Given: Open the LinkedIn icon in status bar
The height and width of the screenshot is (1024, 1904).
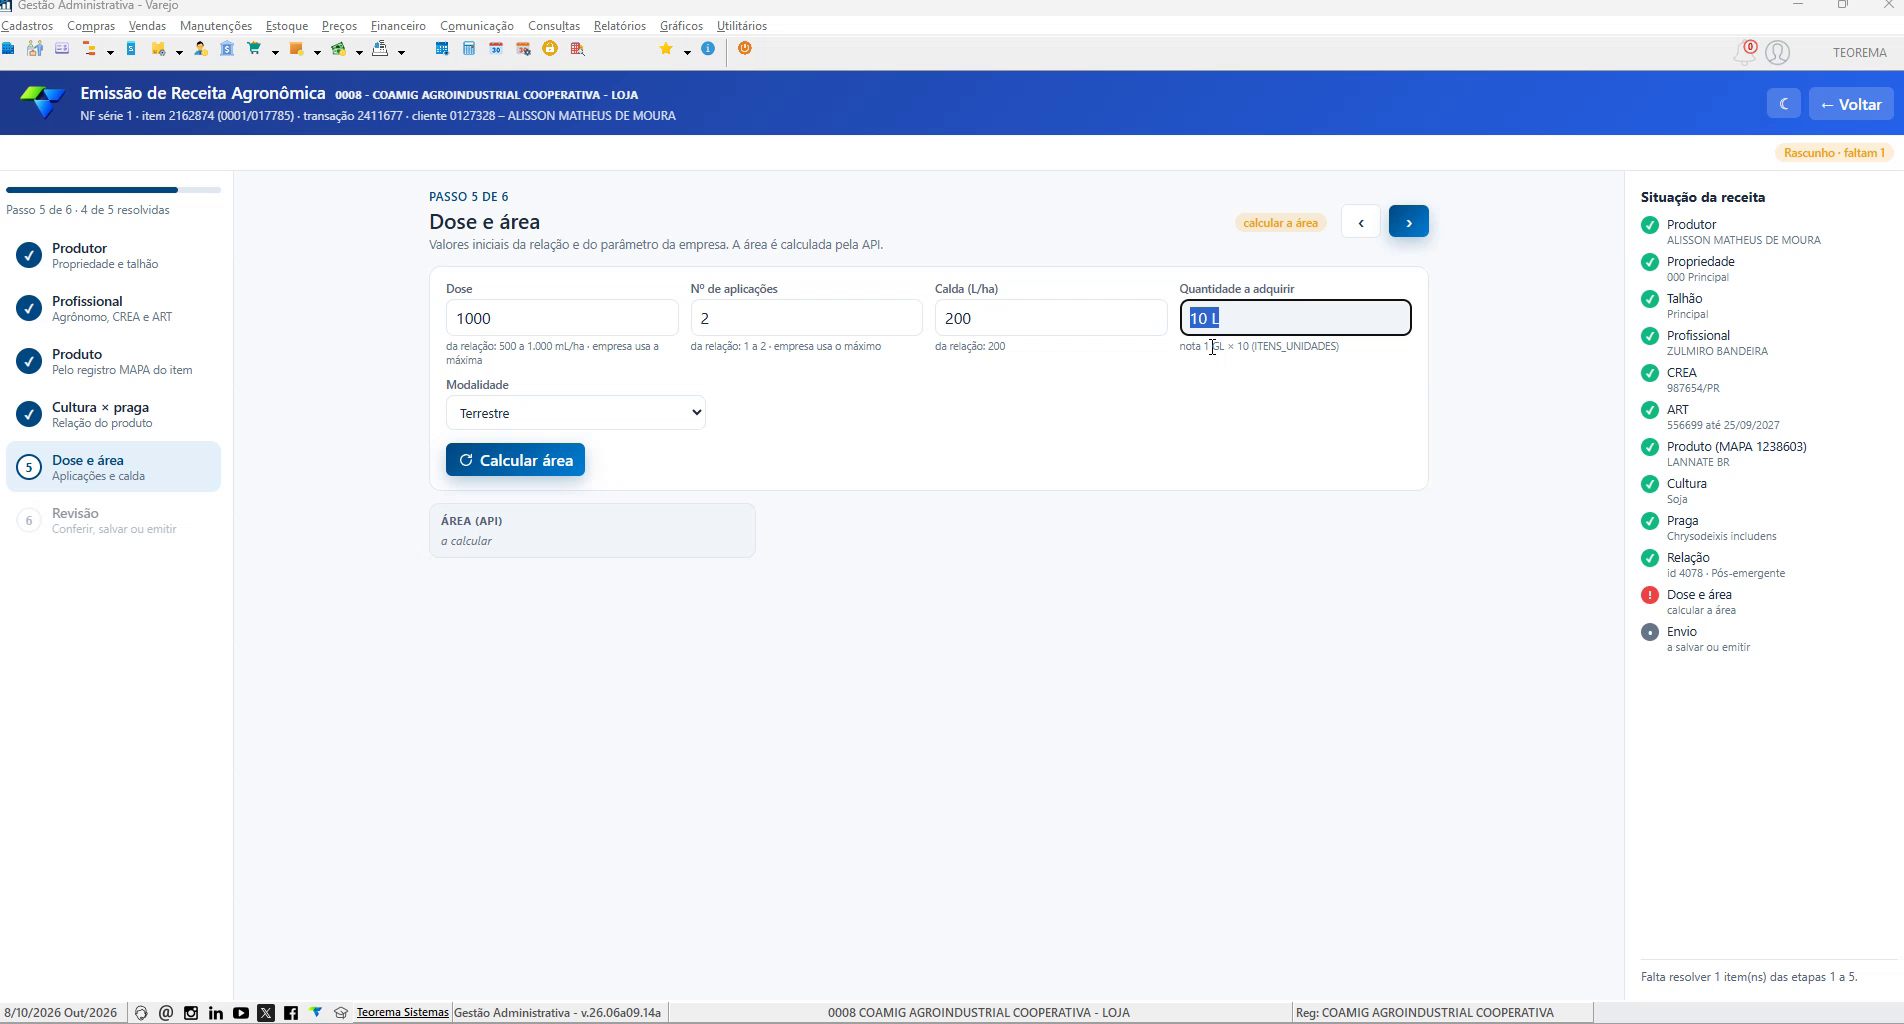Looking at the screenshot, I should coord(216,1013).
